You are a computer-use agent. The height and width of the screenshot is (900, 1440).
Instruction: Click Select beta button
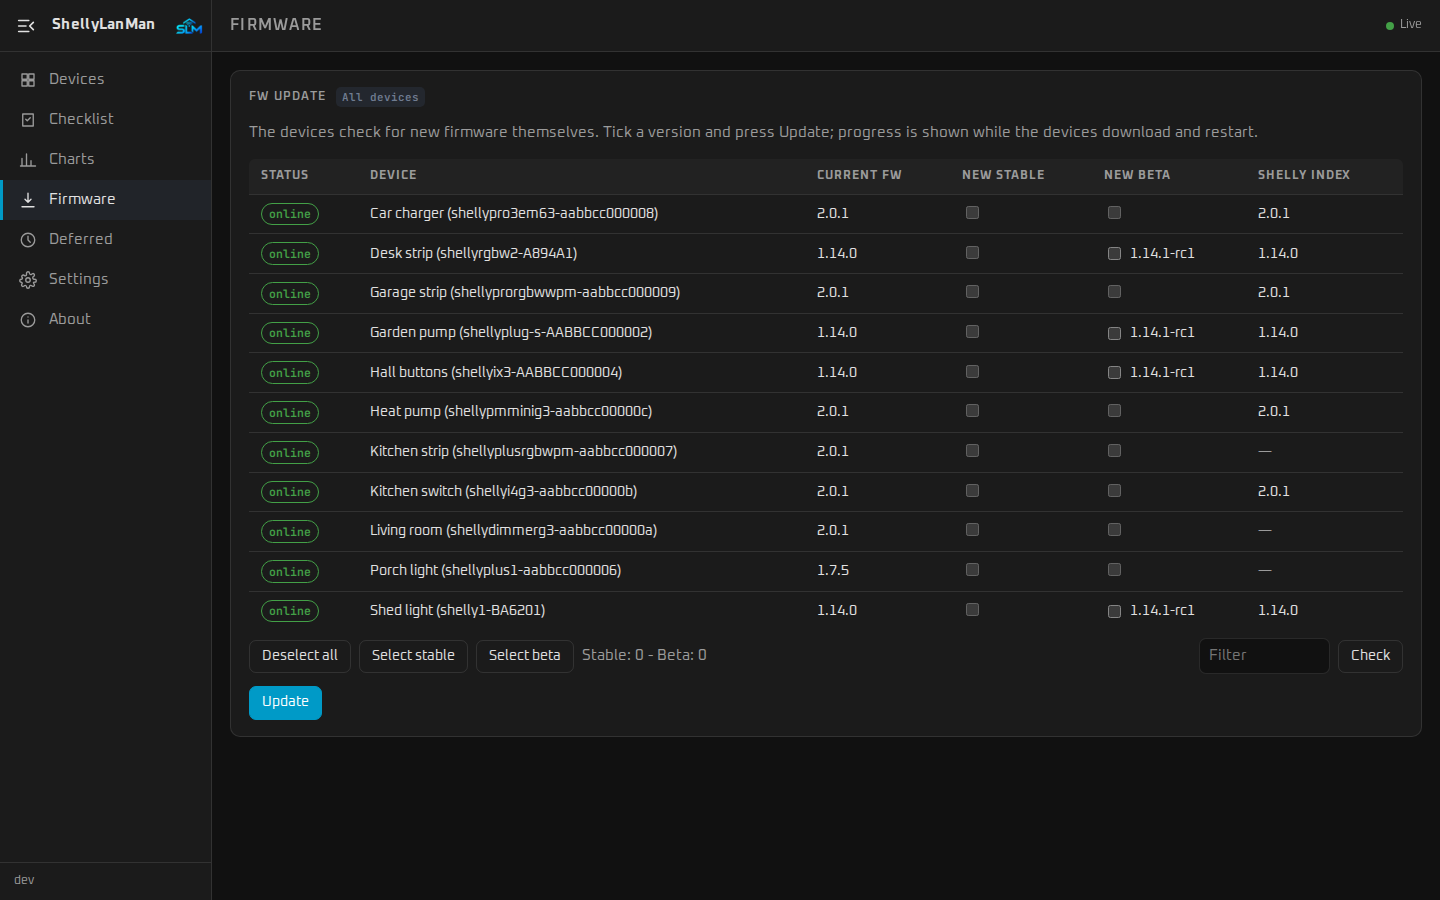pyautogui.click(x=524, y=656)
